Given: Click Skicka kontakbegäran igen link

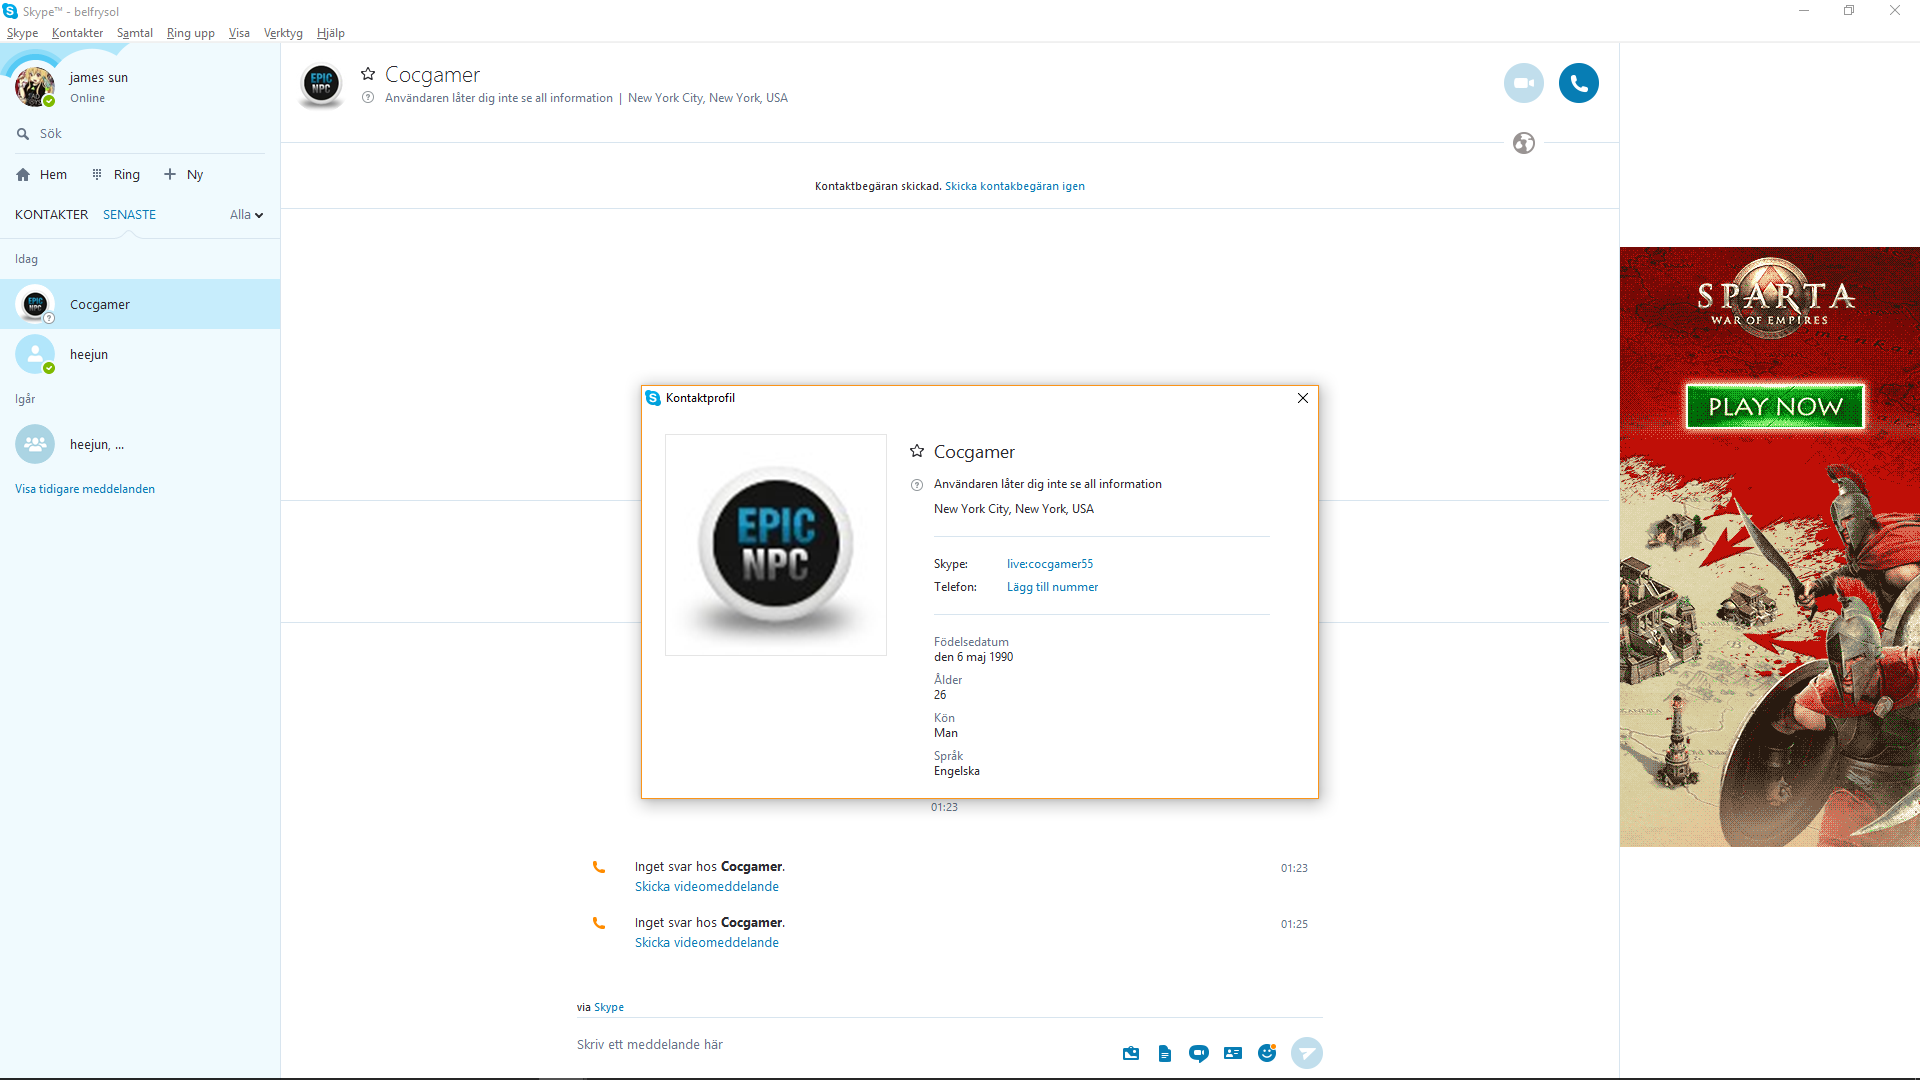Looking at the screenshot, I should (1014, 186).
